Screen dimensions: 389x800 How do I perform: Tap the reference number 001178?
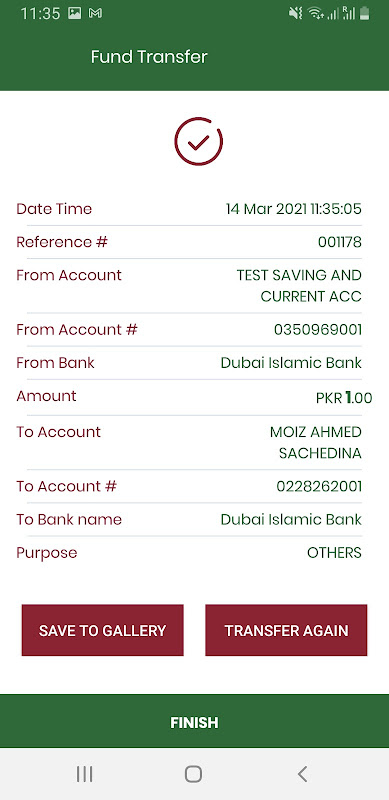point(340,242)
